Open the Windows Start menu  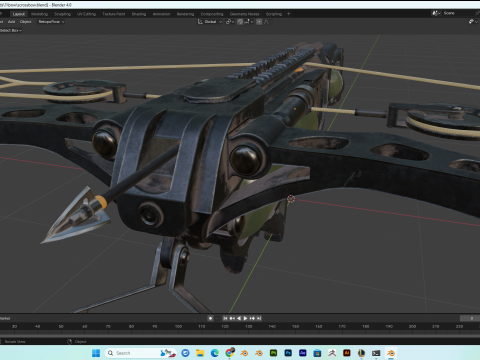[96, 353]
